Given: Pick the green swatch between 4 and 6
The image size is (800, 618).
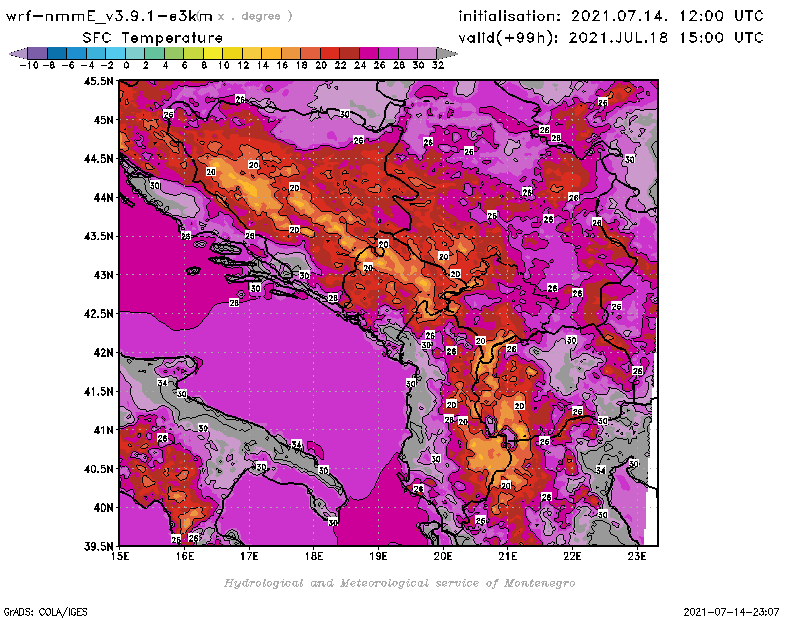Looking at the screenshot, I should [x=174, y=53].
